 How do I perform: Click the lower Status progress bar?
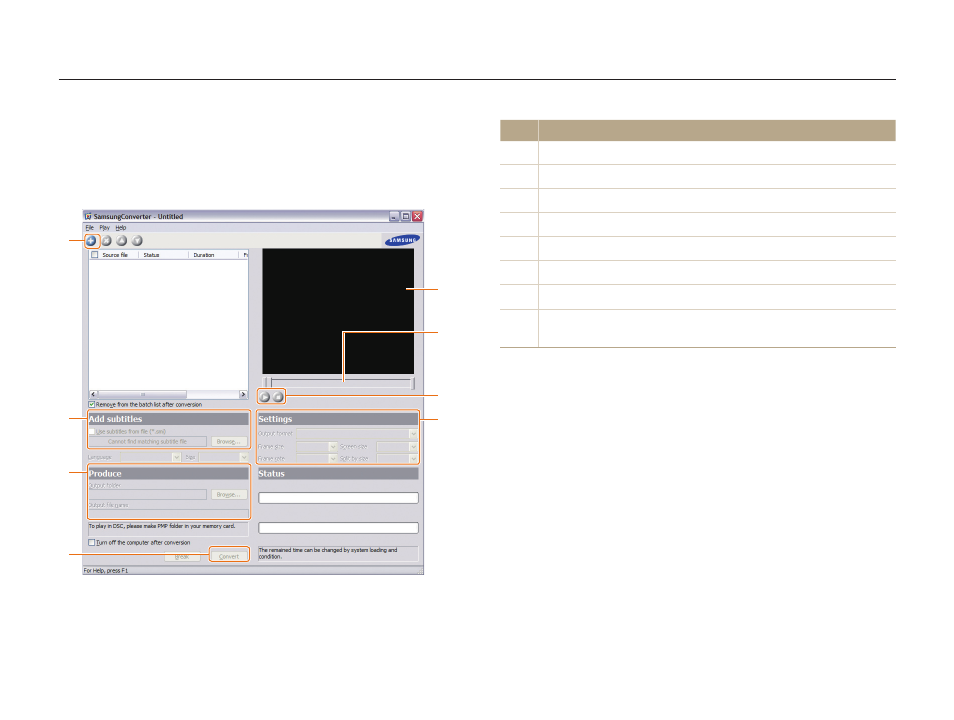pos(338,528)
